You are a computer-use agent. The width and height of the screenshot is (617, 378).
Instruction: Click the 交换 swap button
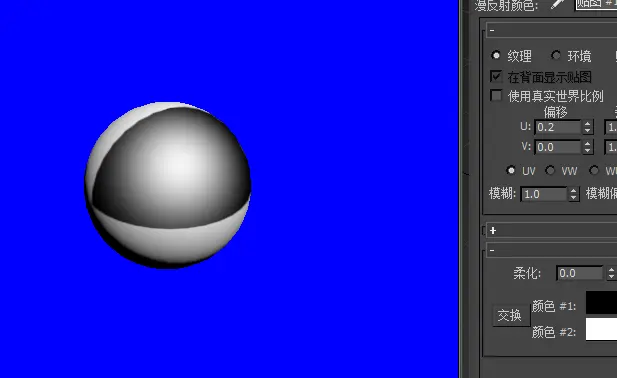[x=510, y=315]
